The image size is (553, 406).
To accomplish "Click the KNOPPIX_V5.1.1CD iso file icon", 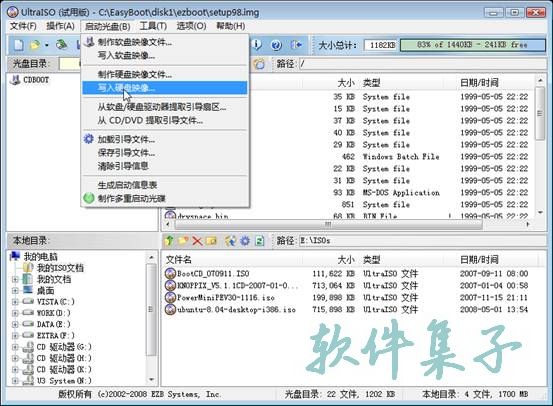I will pos(170,285).
